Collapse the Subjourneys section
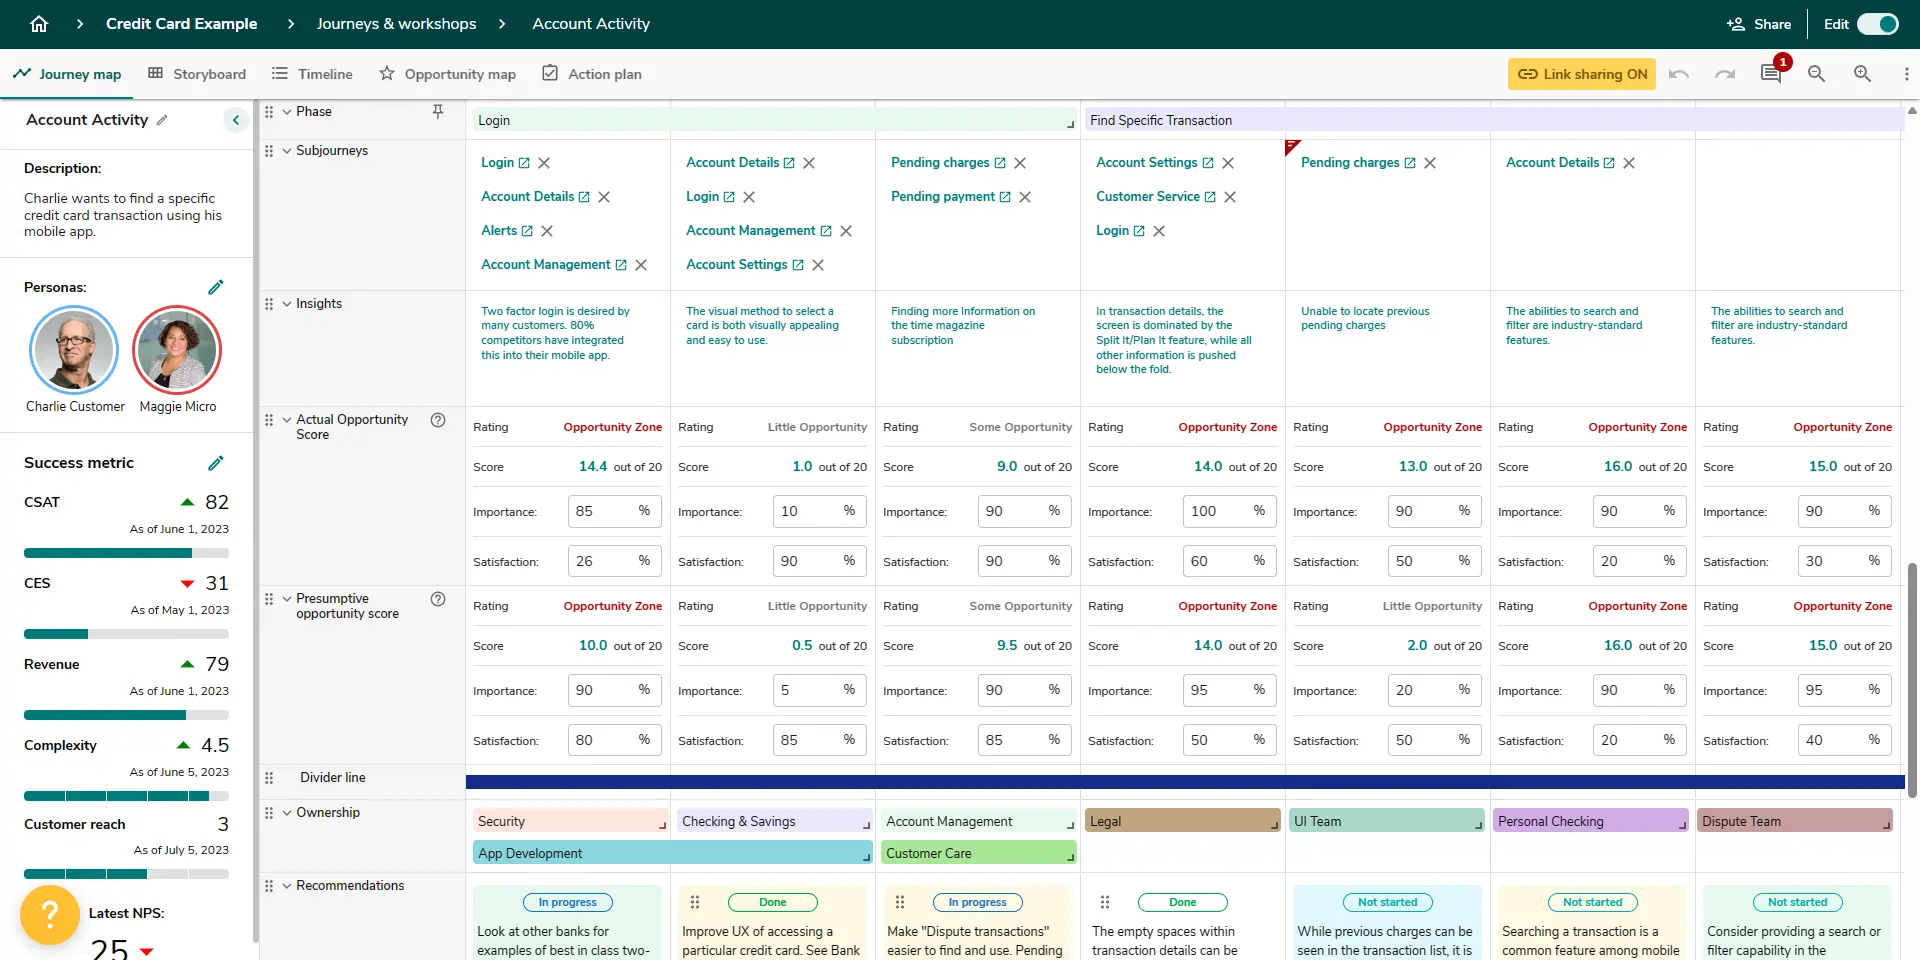This screenshot has width=1920, height=960. coord(288,150)
